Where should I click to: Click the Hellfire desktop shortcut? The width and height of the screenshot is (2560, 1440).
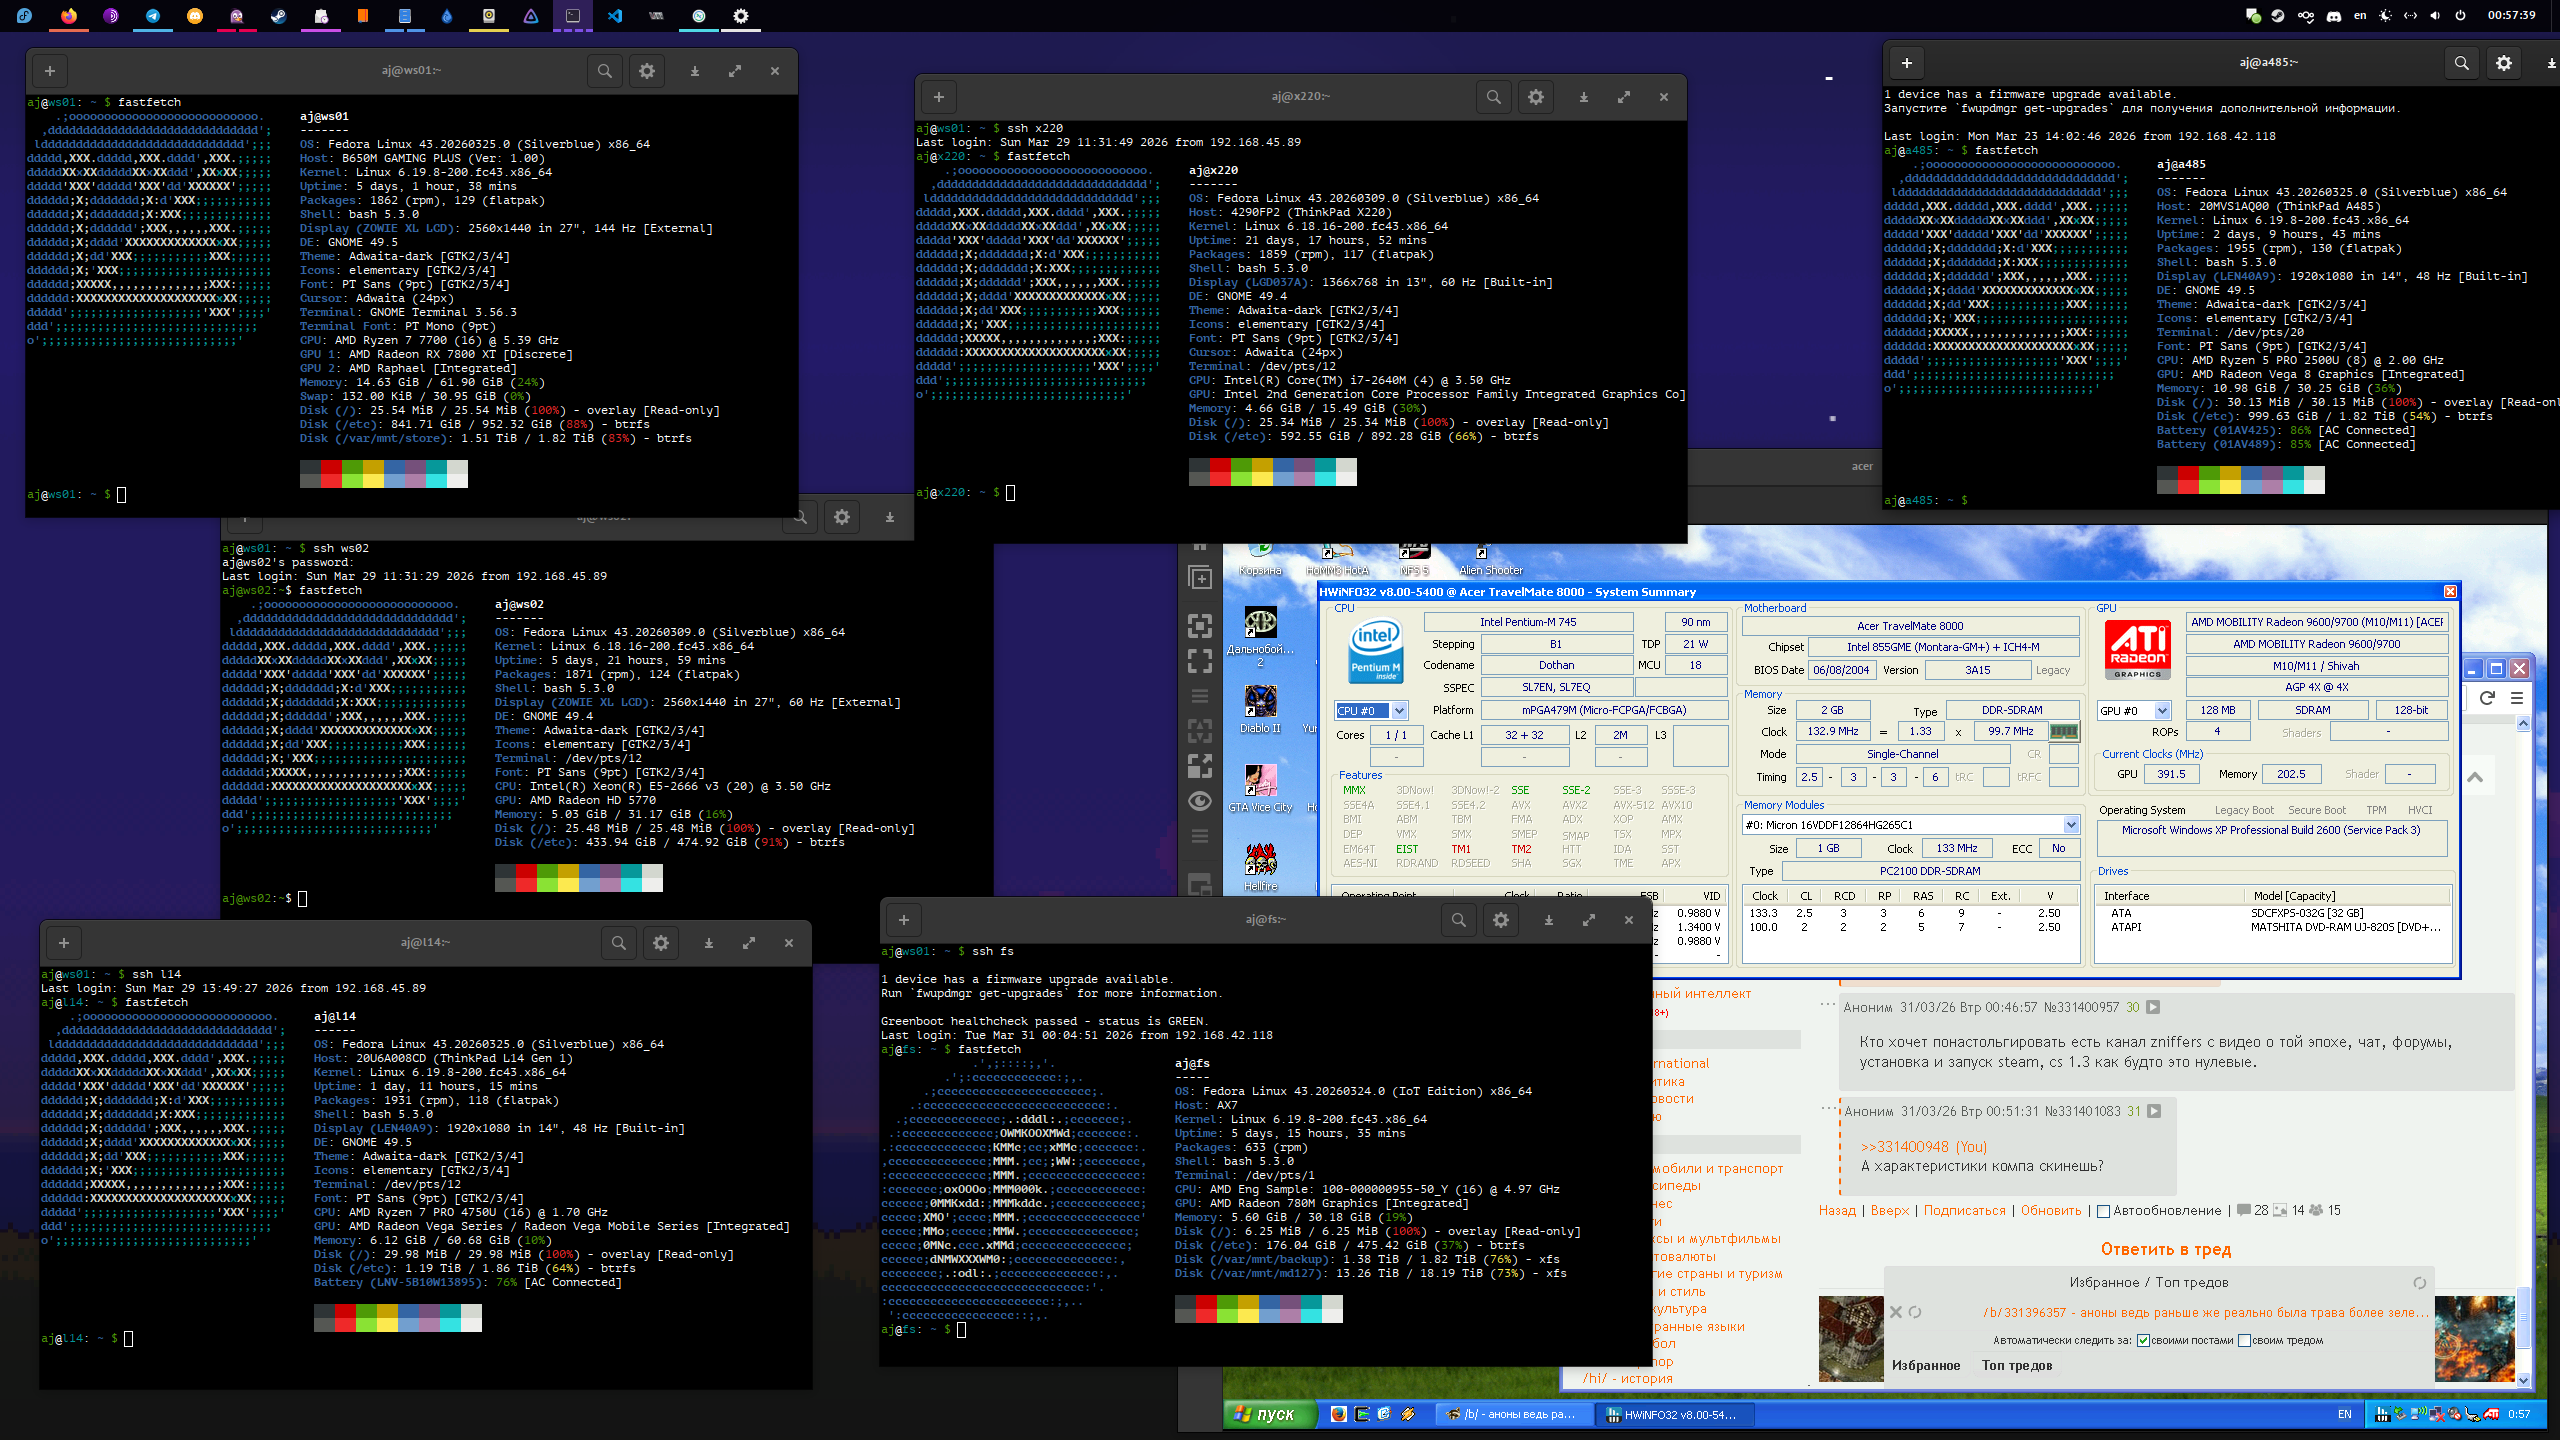tap(1260, 860)
